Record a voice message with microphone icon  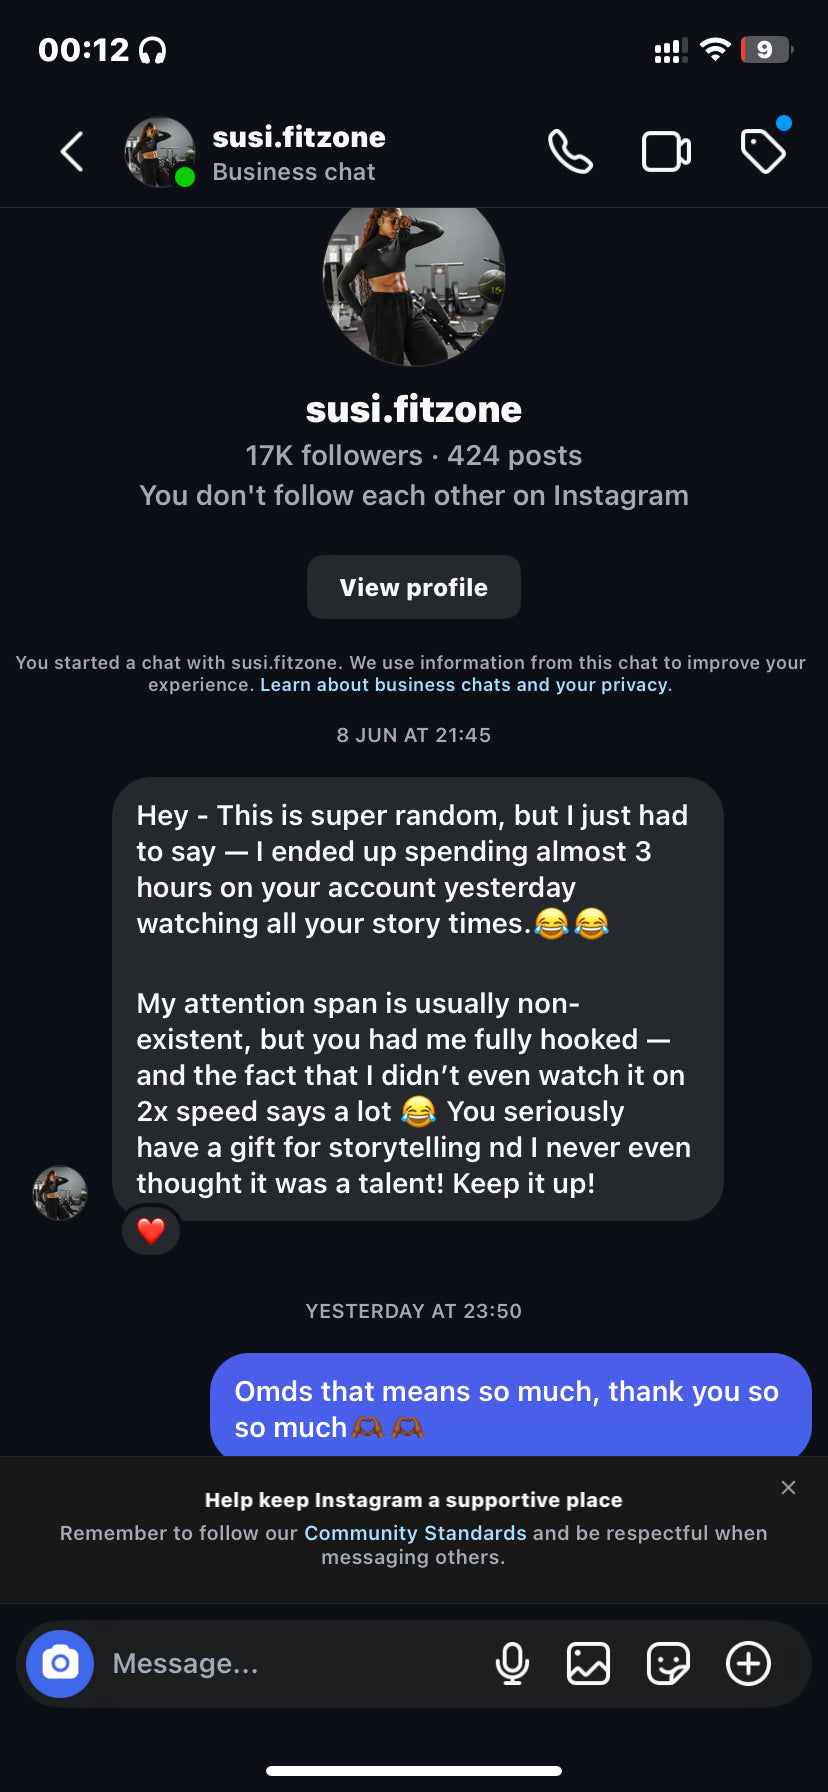512,1664
